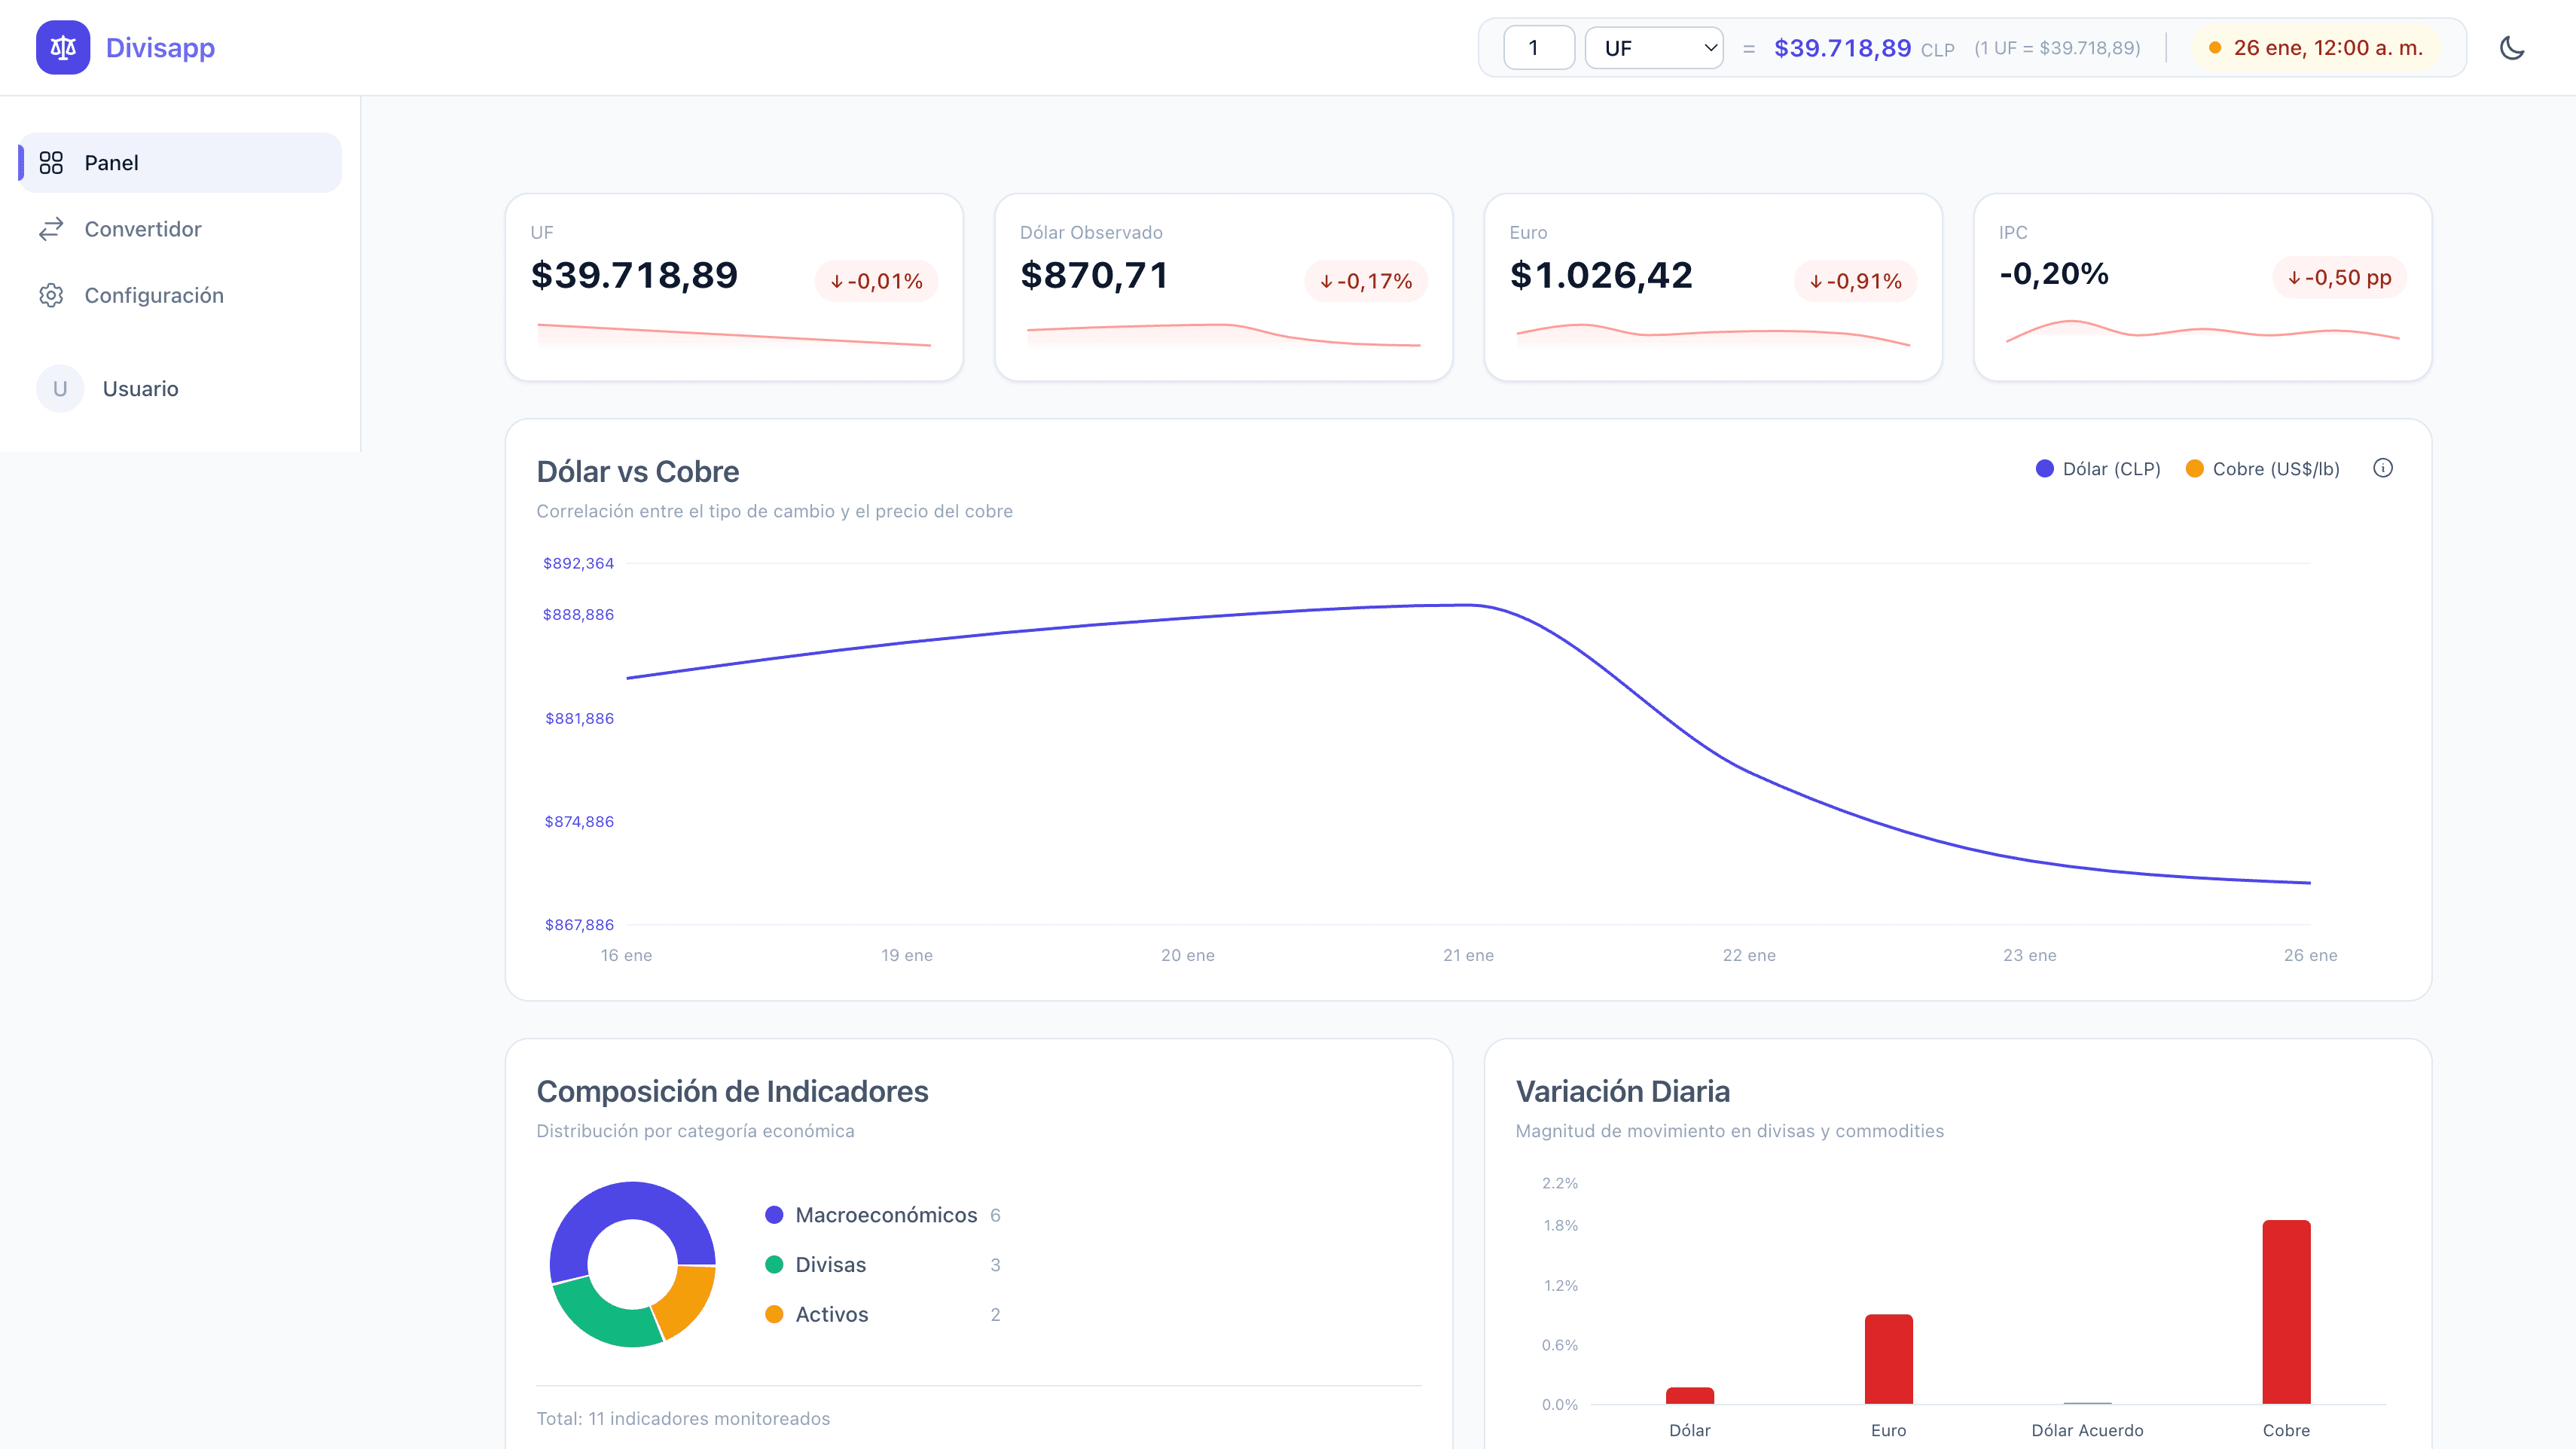Screen dimensions: 2576x1449
Task: Open the Convertidor arrows icon
Action: tap(52, 228)
